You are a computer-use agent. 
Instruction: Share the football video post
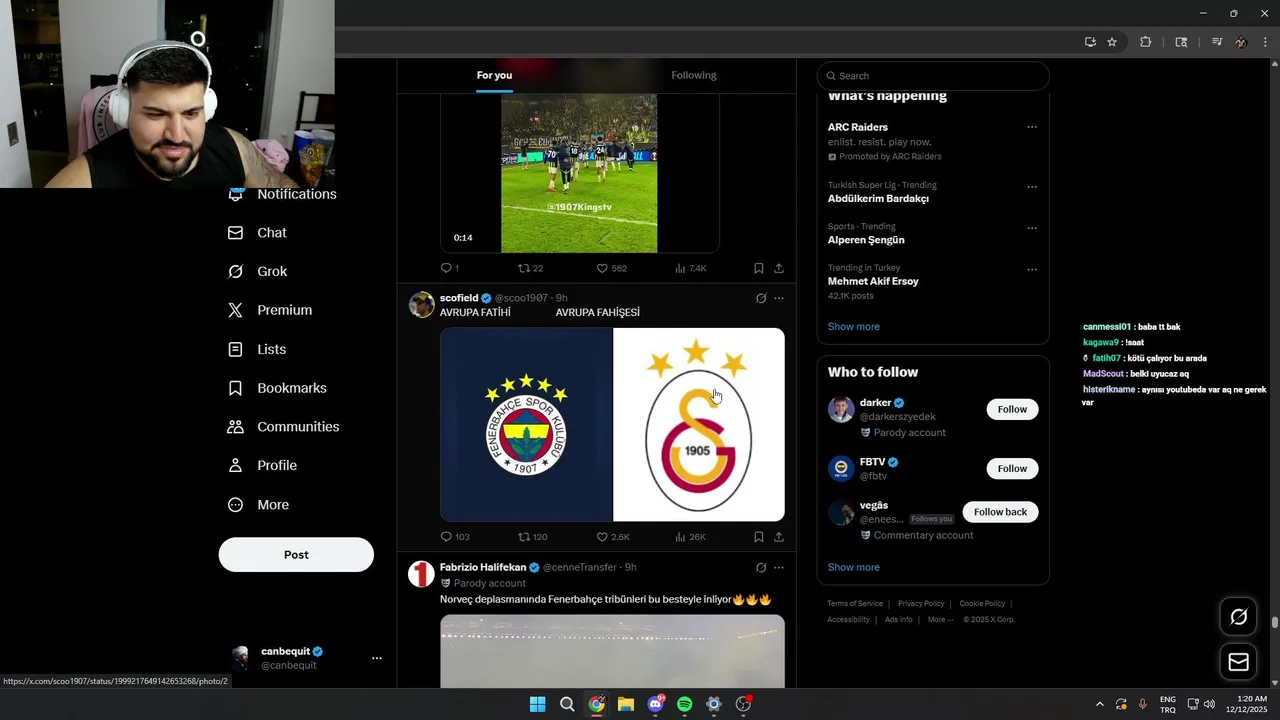pyautogui.click(x=779, y=268)
